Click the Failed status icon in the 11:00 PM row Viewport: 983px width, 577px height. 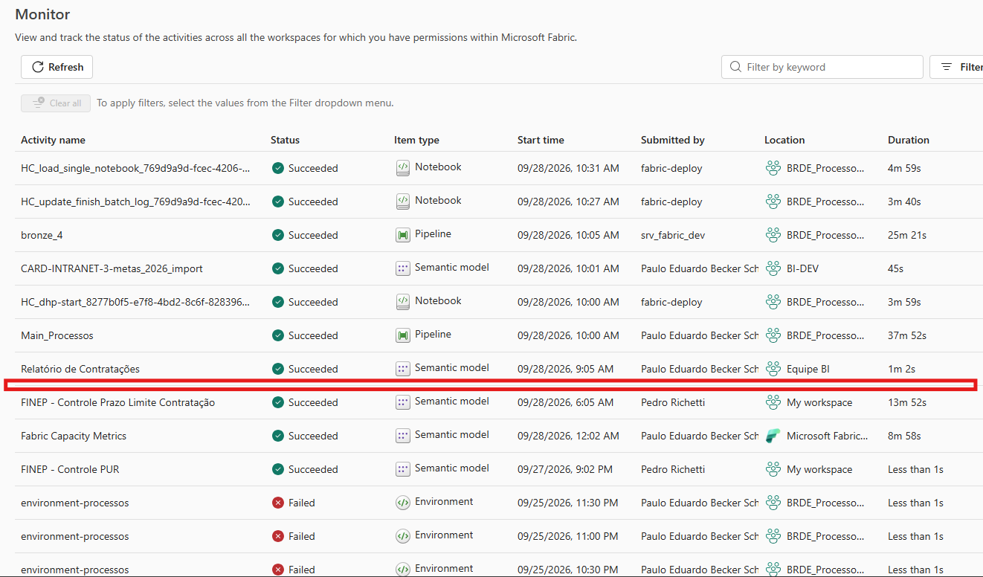[278, 536]
